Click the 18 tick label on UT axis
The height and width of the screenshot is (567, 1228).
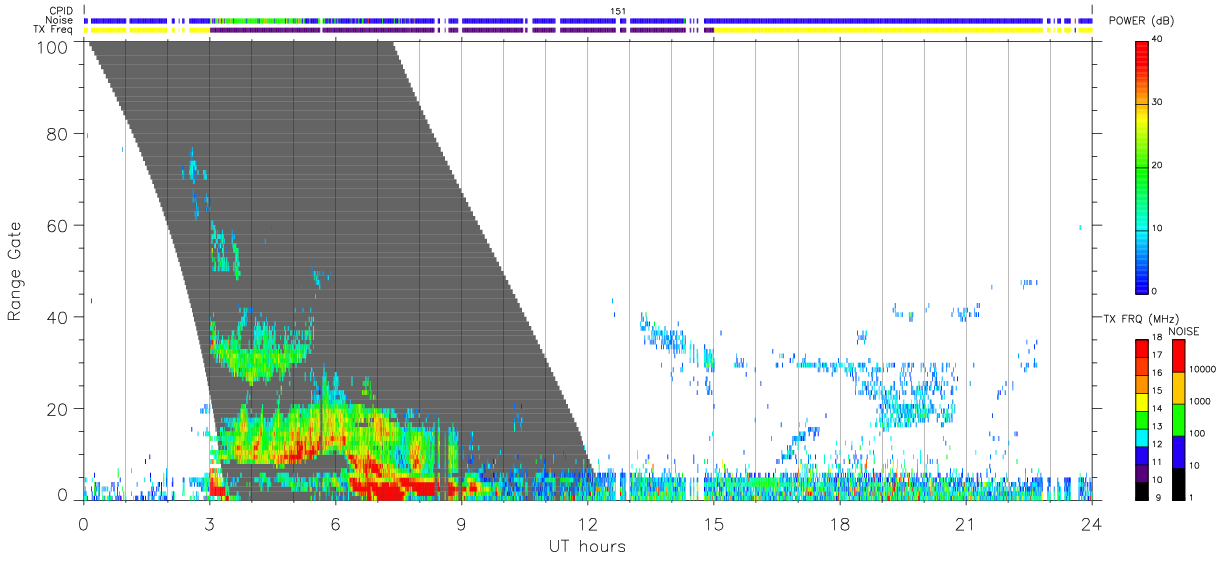pyautogui.click(x=839, y=523)
